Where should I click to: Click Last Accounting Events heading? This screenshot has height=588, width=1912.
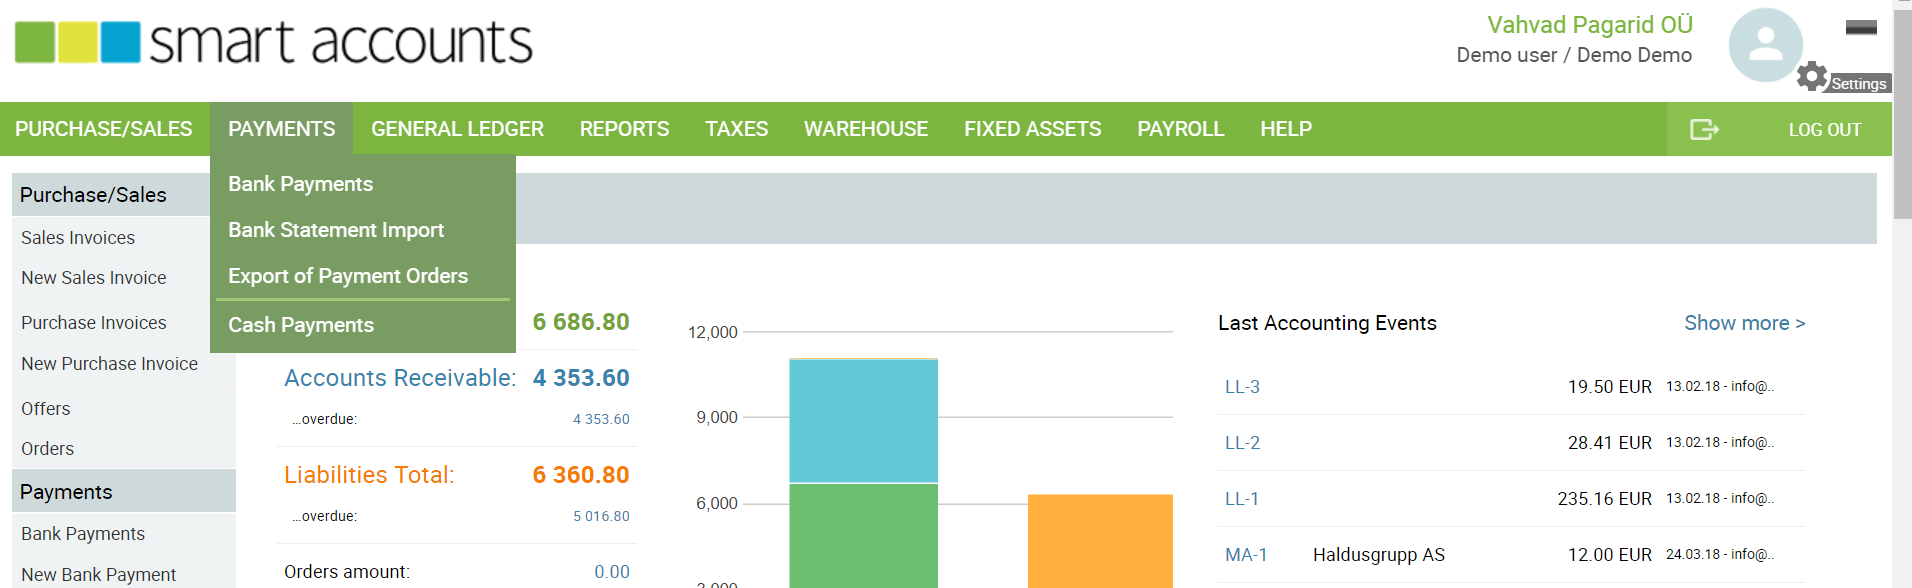1327,323
